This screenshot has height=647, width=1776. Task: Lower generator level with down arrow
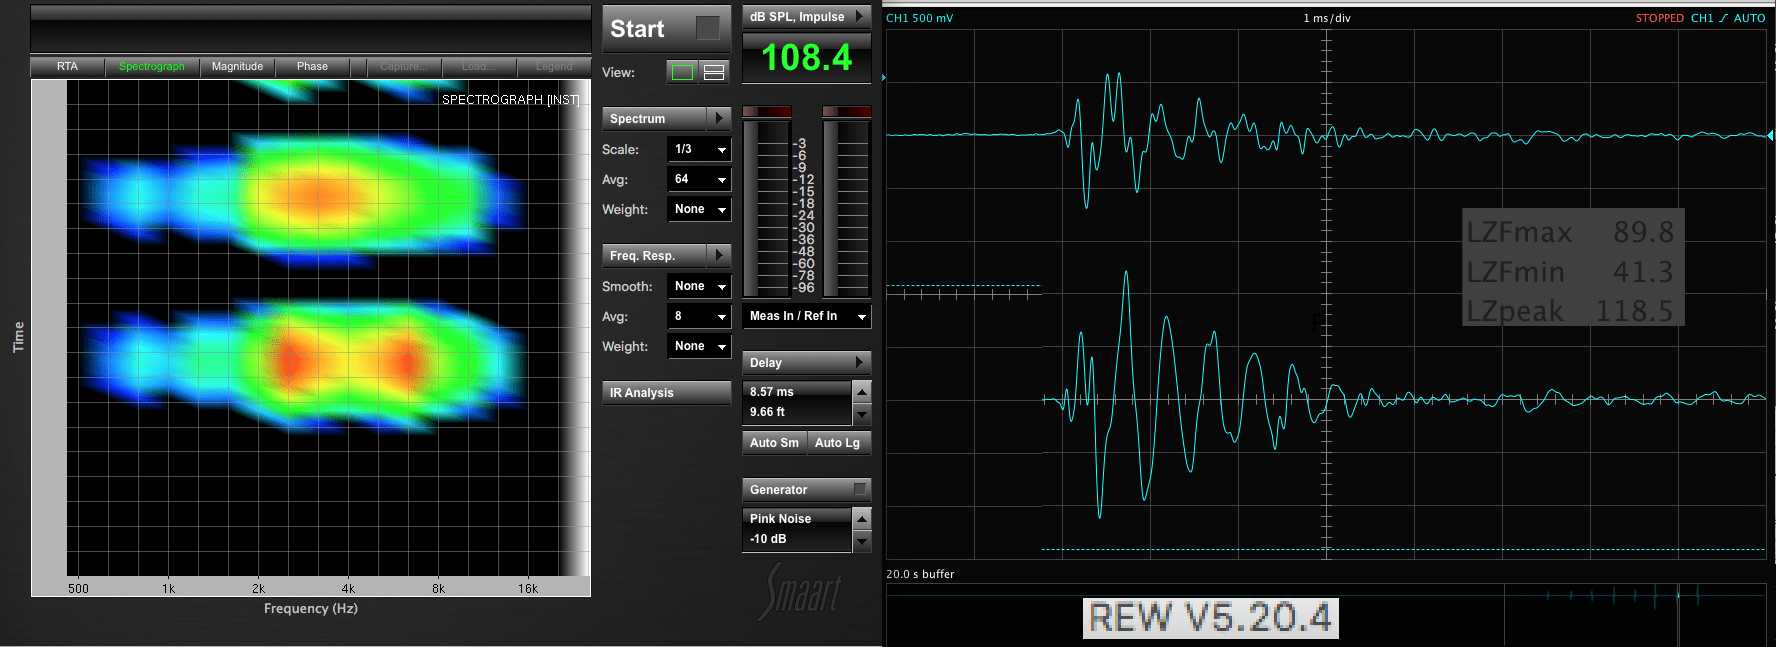point(862,540)
